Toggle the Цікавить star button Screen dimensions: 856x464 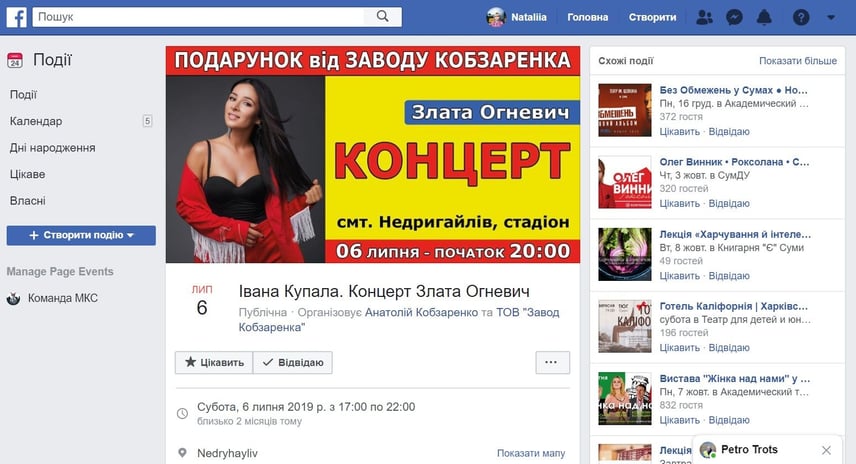[x=214, y=362]
